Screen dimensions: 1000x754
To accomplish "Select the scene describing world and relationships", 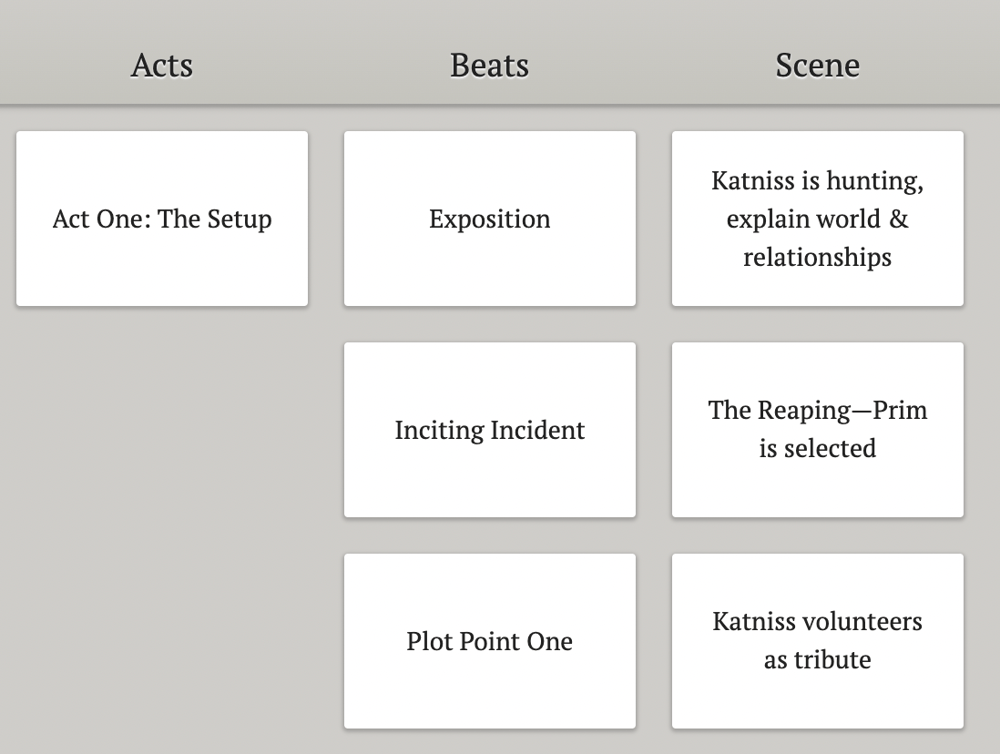I will click(817, 218).
